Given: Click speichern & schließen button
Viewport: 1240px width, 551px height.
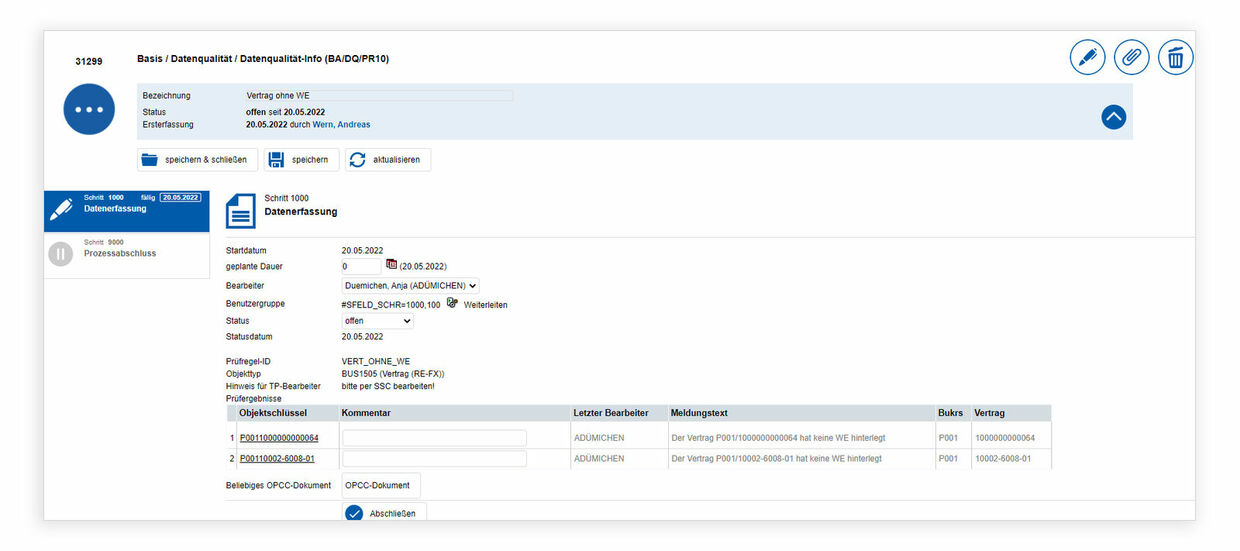Looking at the screenshot, I should [197, 160].
